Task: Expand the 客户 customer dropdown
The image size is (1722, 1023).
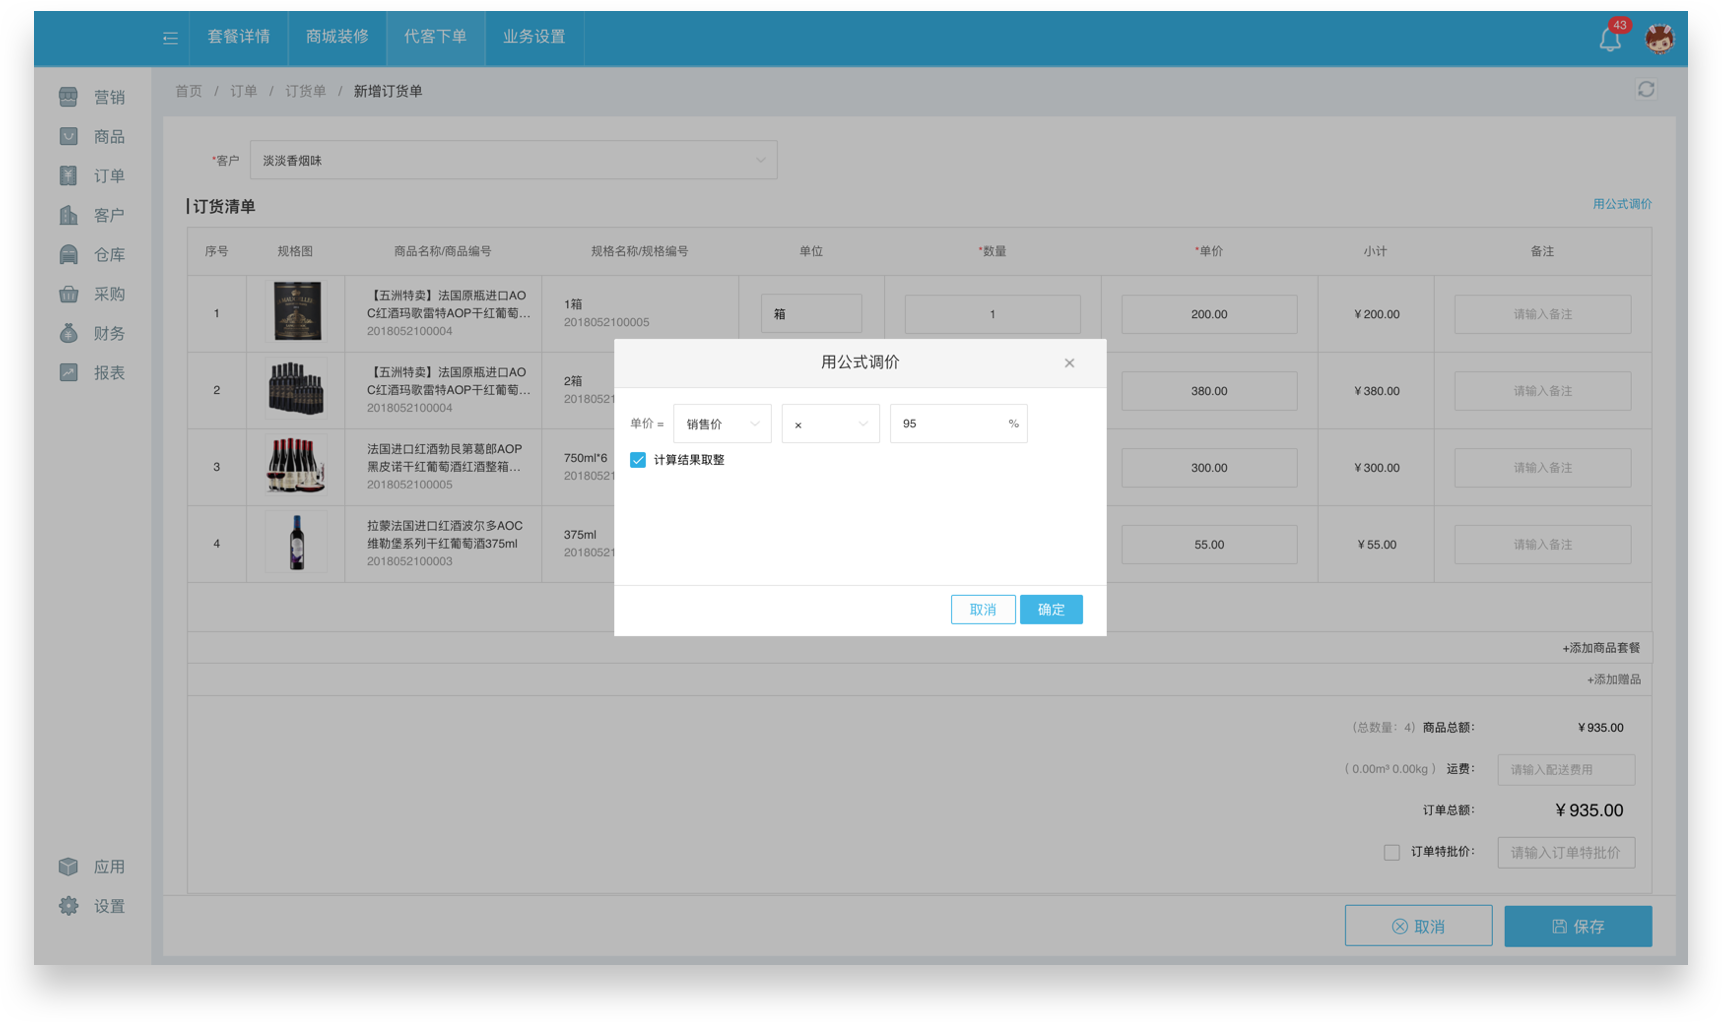Action: click(513, 160)
